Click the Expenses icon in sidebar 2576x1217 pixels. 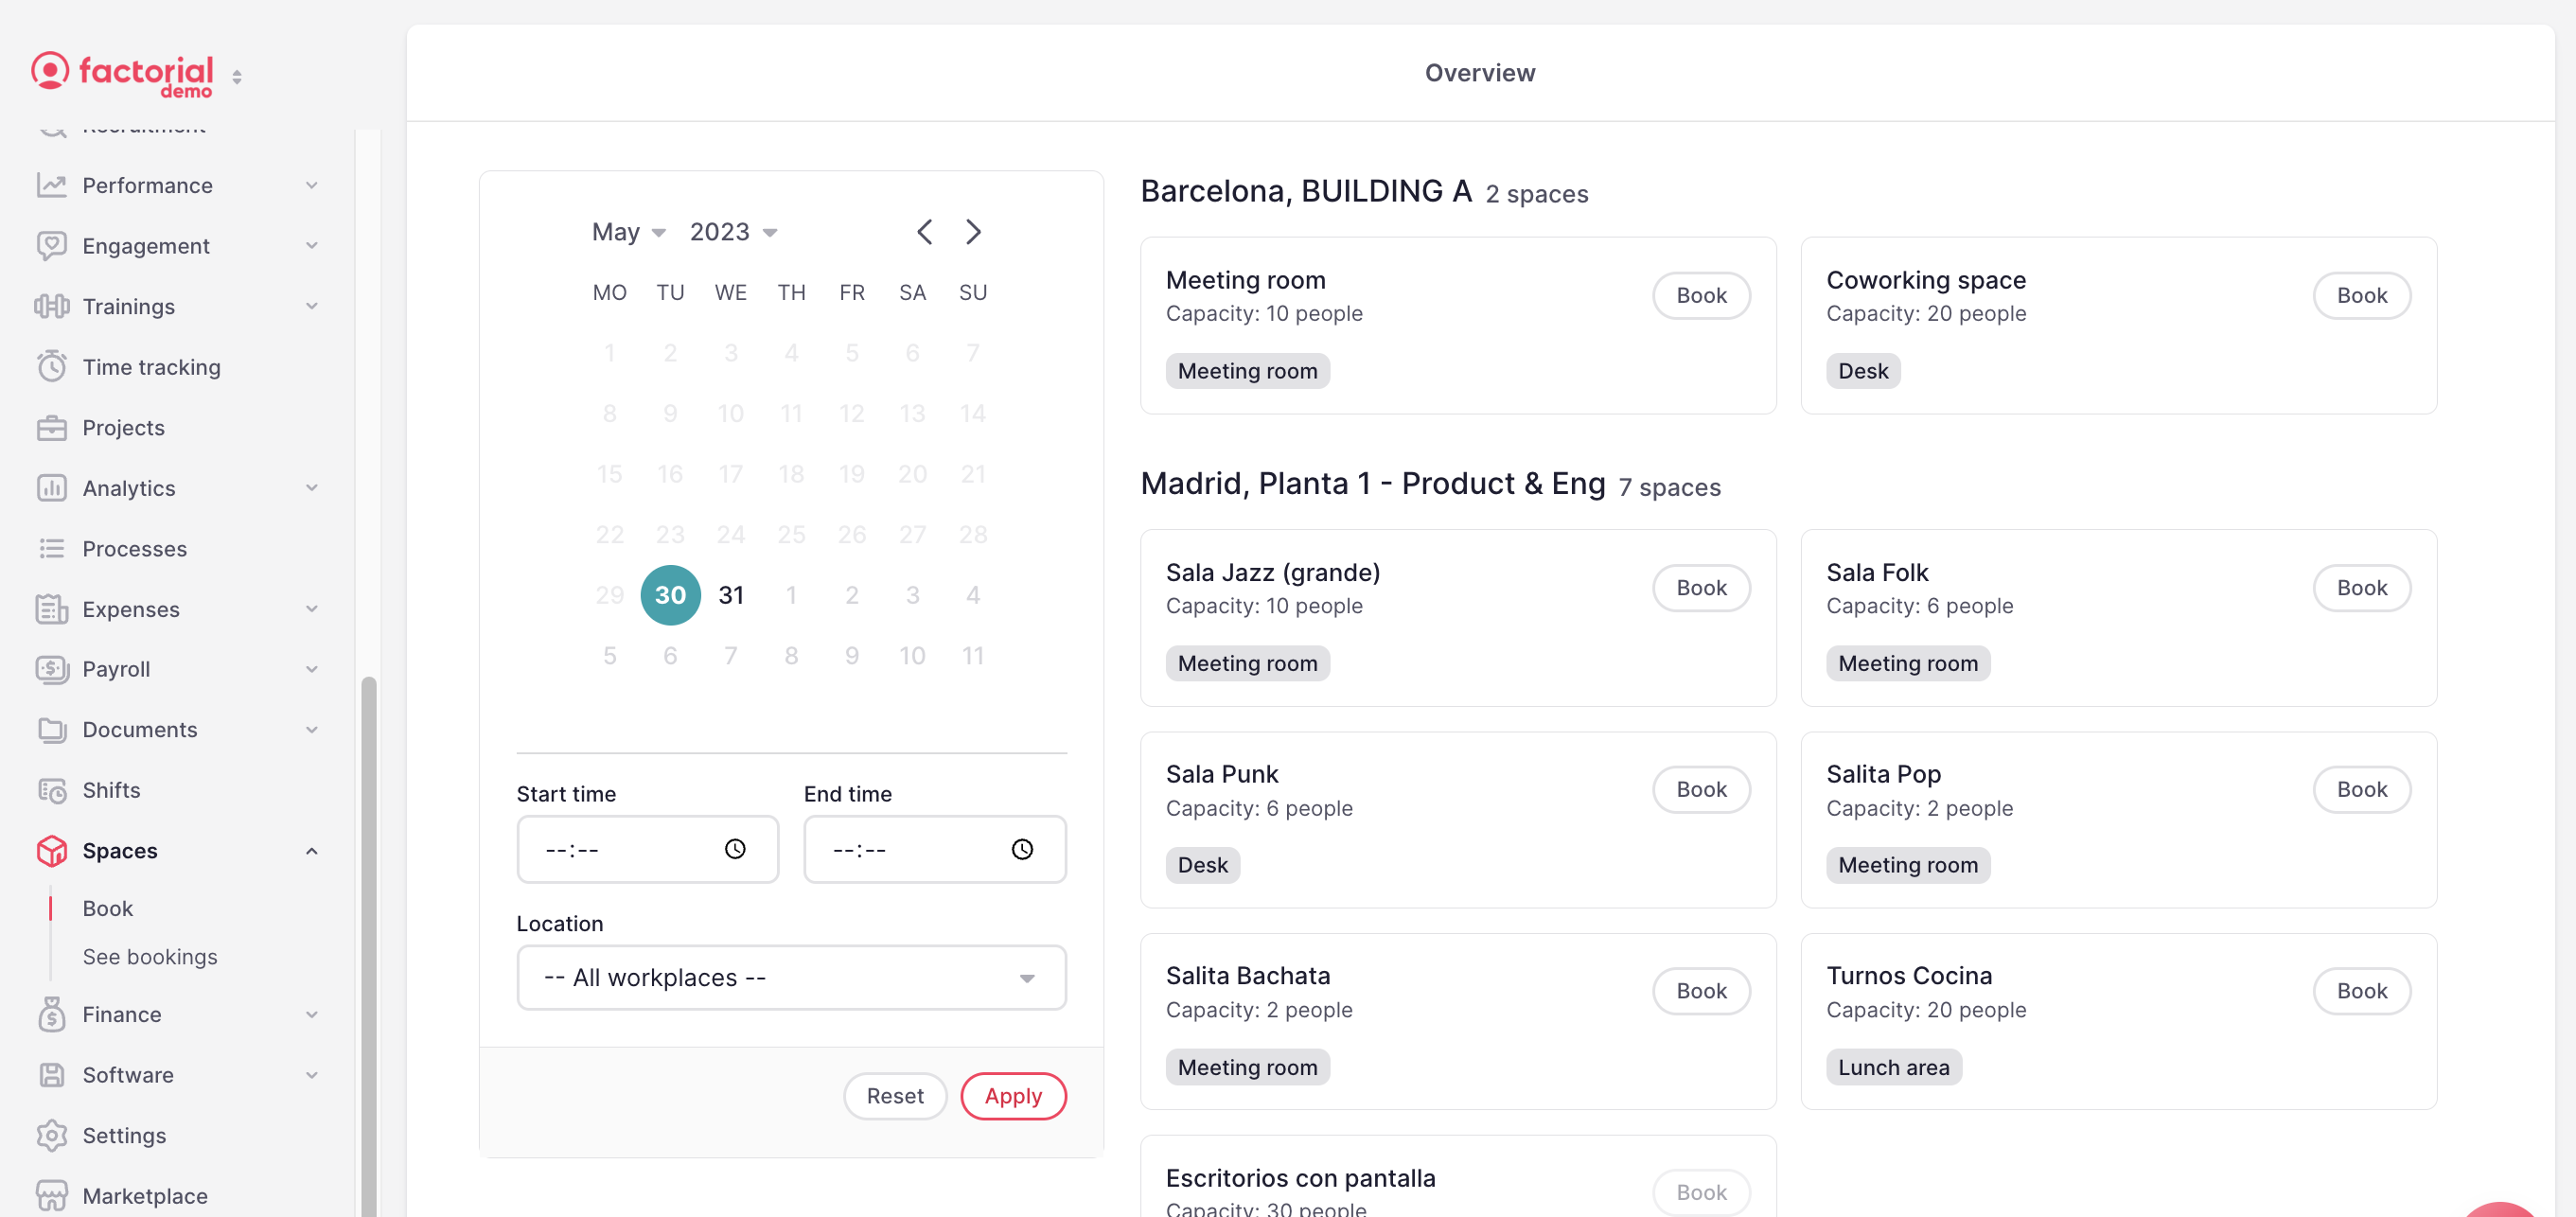(51, 608)
